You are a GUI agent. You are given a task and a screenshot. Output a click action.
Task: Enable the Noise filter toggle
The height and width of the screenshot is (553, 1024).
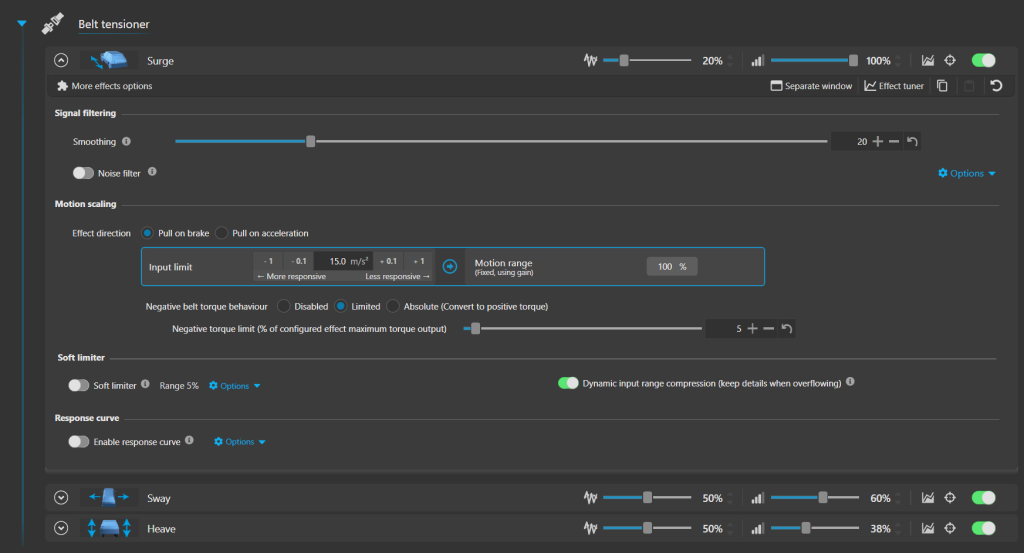point(83,173)
